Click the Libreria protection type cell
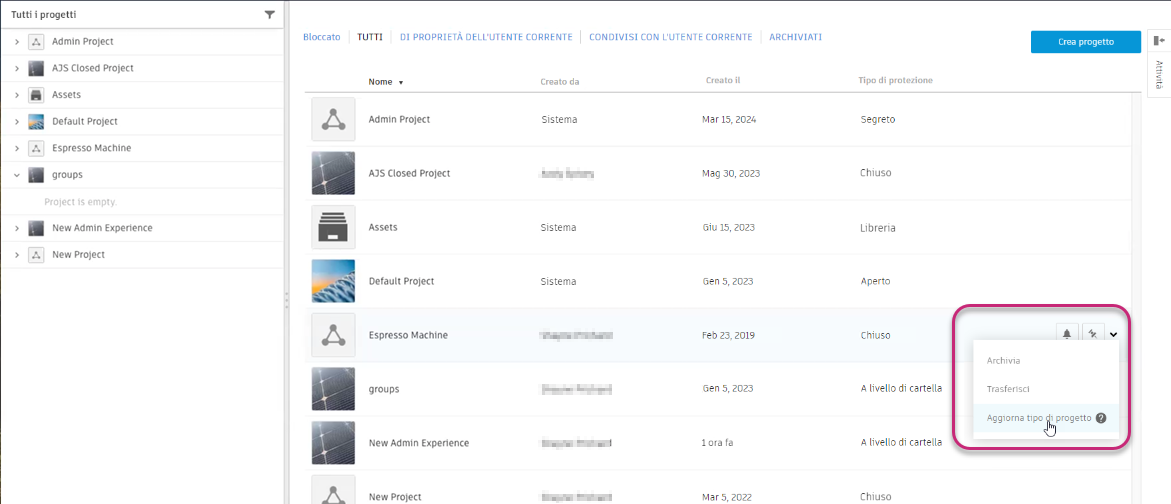This screenshot has height=504, width=1171. [x=878, y=227]
